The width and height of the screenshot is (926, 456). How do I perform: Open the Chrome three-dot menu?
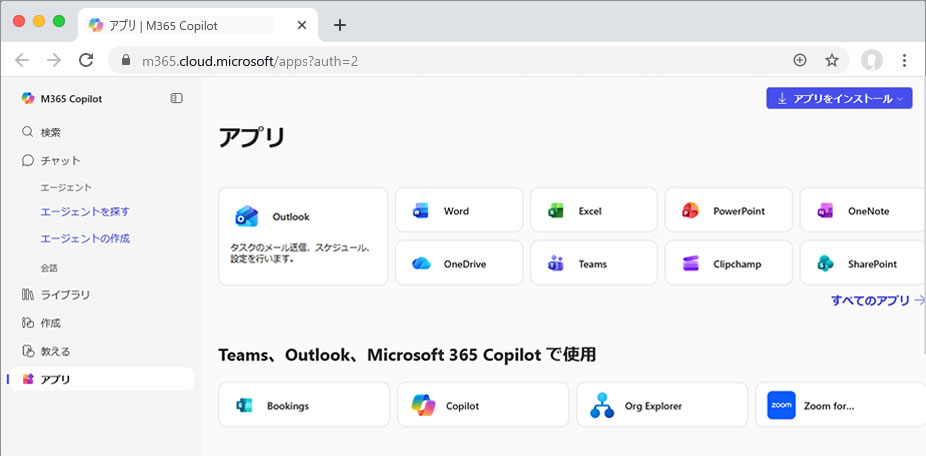pyautogui.click(x=904, y=60)
